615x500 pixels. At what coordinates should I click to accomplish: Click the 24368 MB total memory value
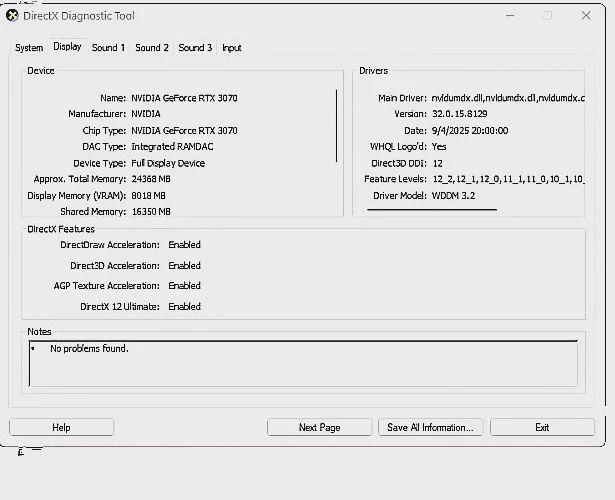151,179
